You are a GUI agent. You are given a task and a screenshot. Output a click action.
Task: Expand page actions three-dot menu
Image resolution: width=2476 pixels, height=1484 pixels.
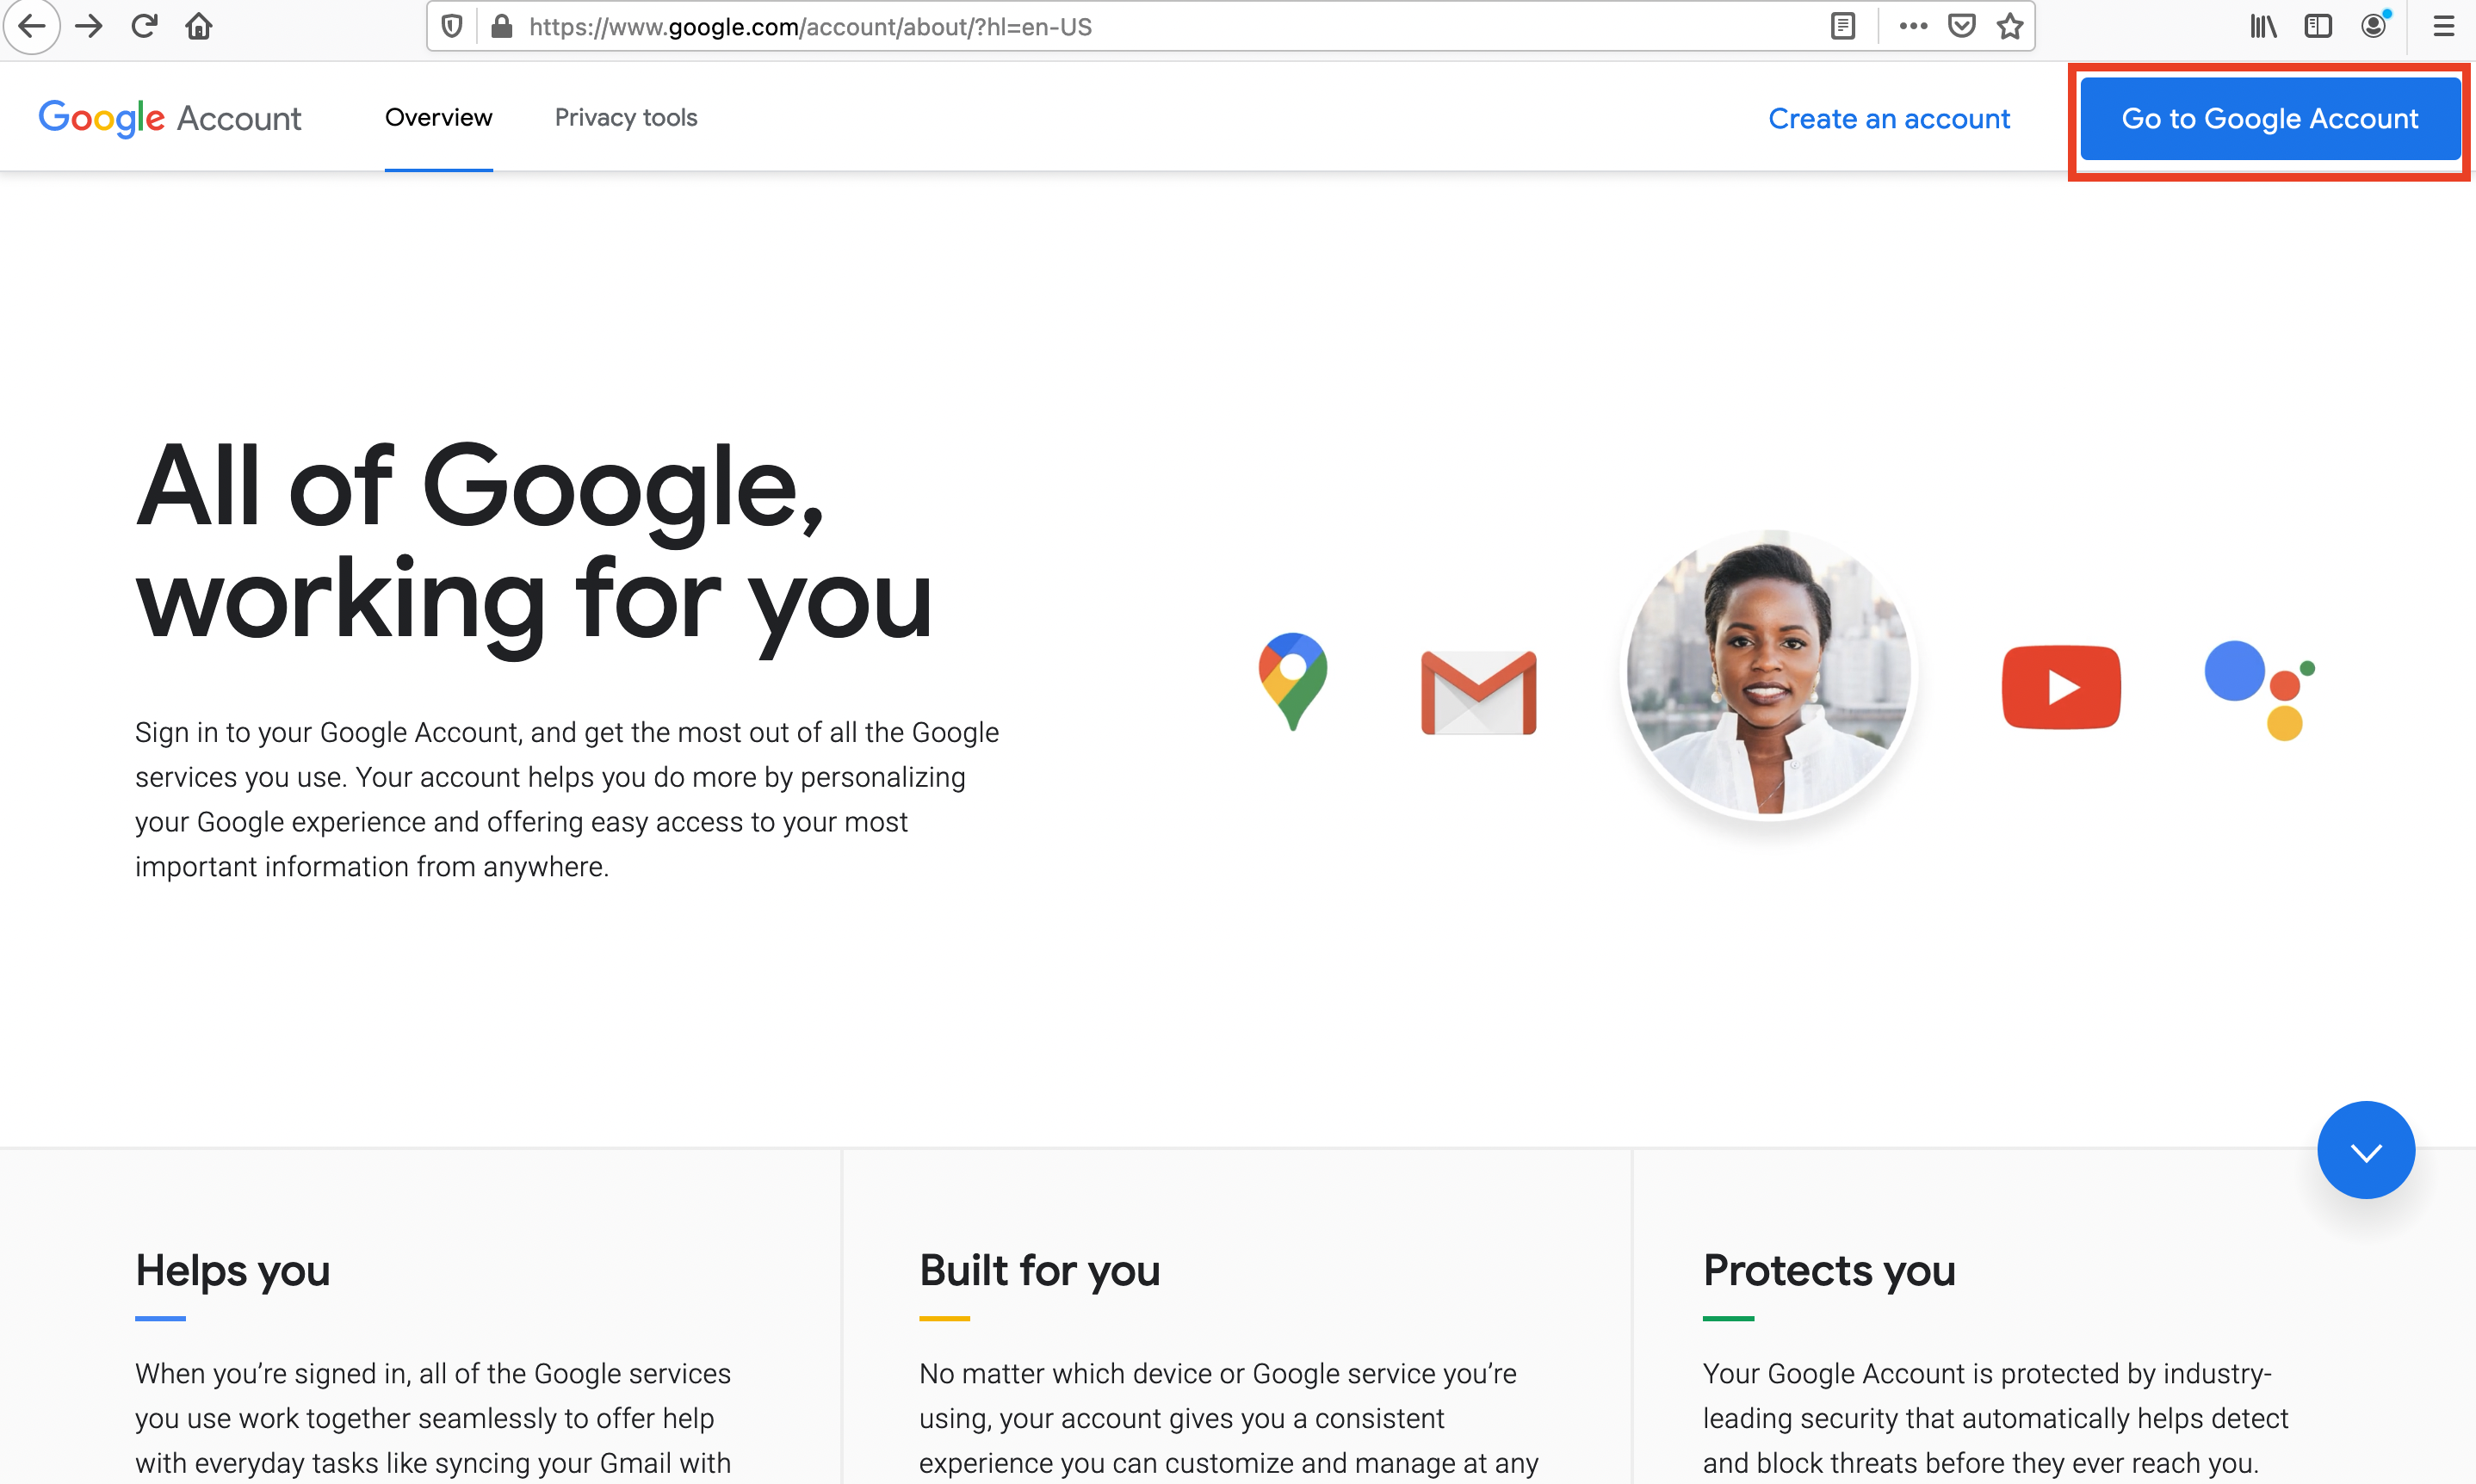point(1913,27)
